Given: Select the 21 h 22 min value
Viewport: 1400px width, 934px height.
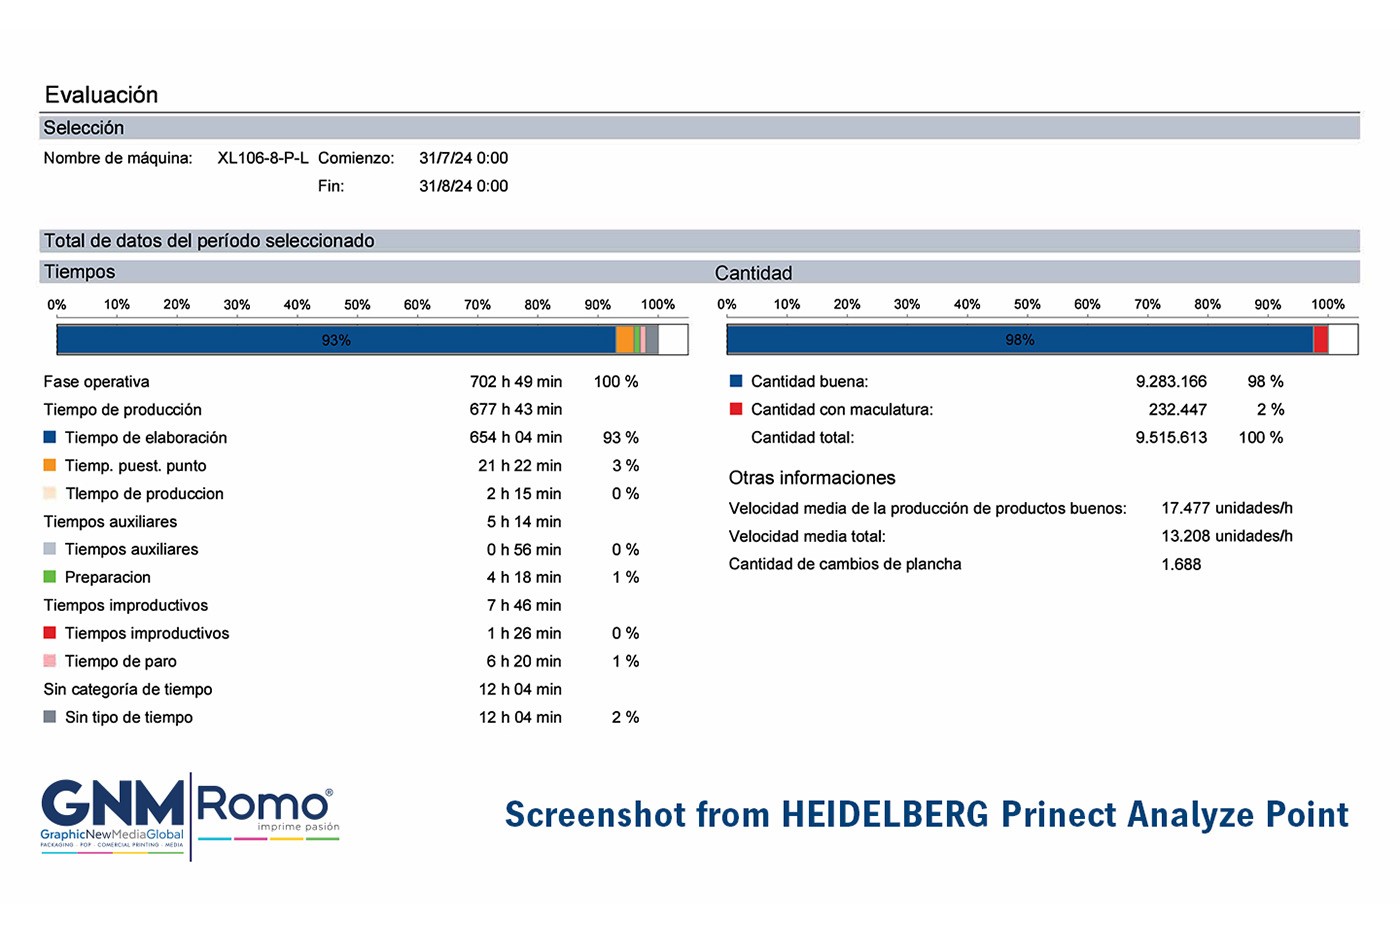Looking at the screenshot, I should point(520,466).
